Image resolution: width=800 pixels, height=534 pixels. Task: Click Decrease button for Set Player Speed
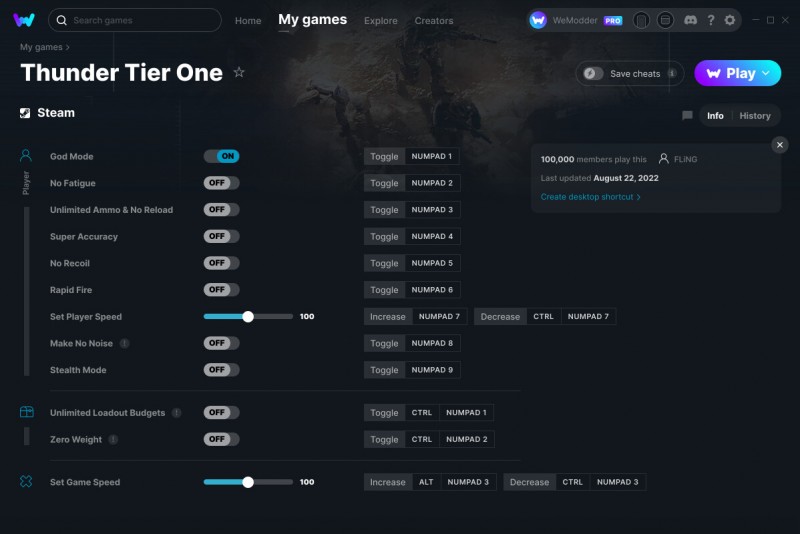coord(500,317)
